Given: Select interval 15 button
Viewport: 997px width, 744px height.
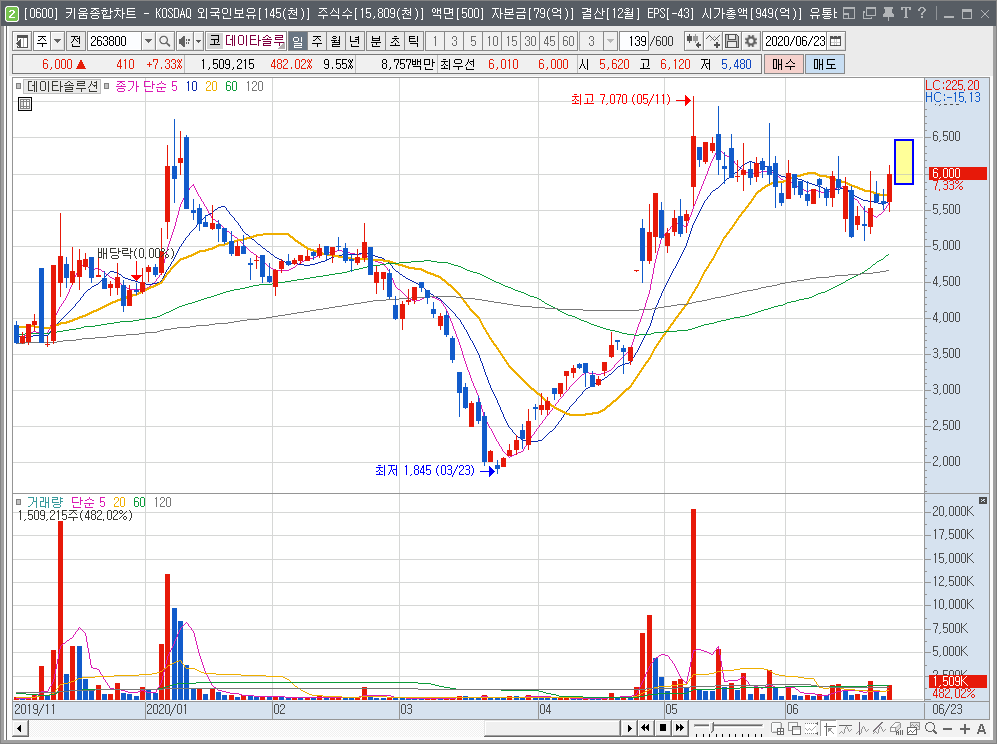Looking at the screenshot, I should coord(511,41).
